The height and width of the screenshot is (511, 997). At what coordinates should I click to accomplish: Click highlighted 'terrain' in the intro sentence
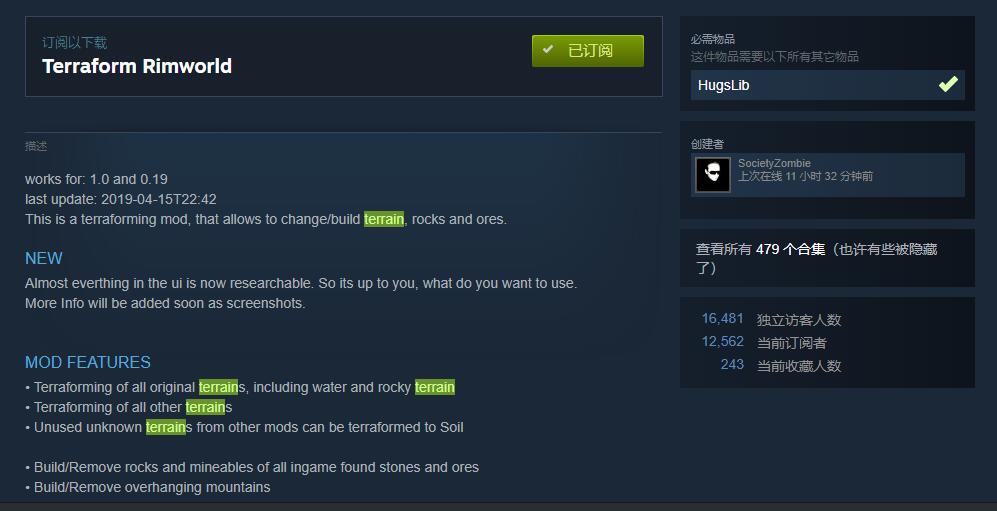pos(384,219)
